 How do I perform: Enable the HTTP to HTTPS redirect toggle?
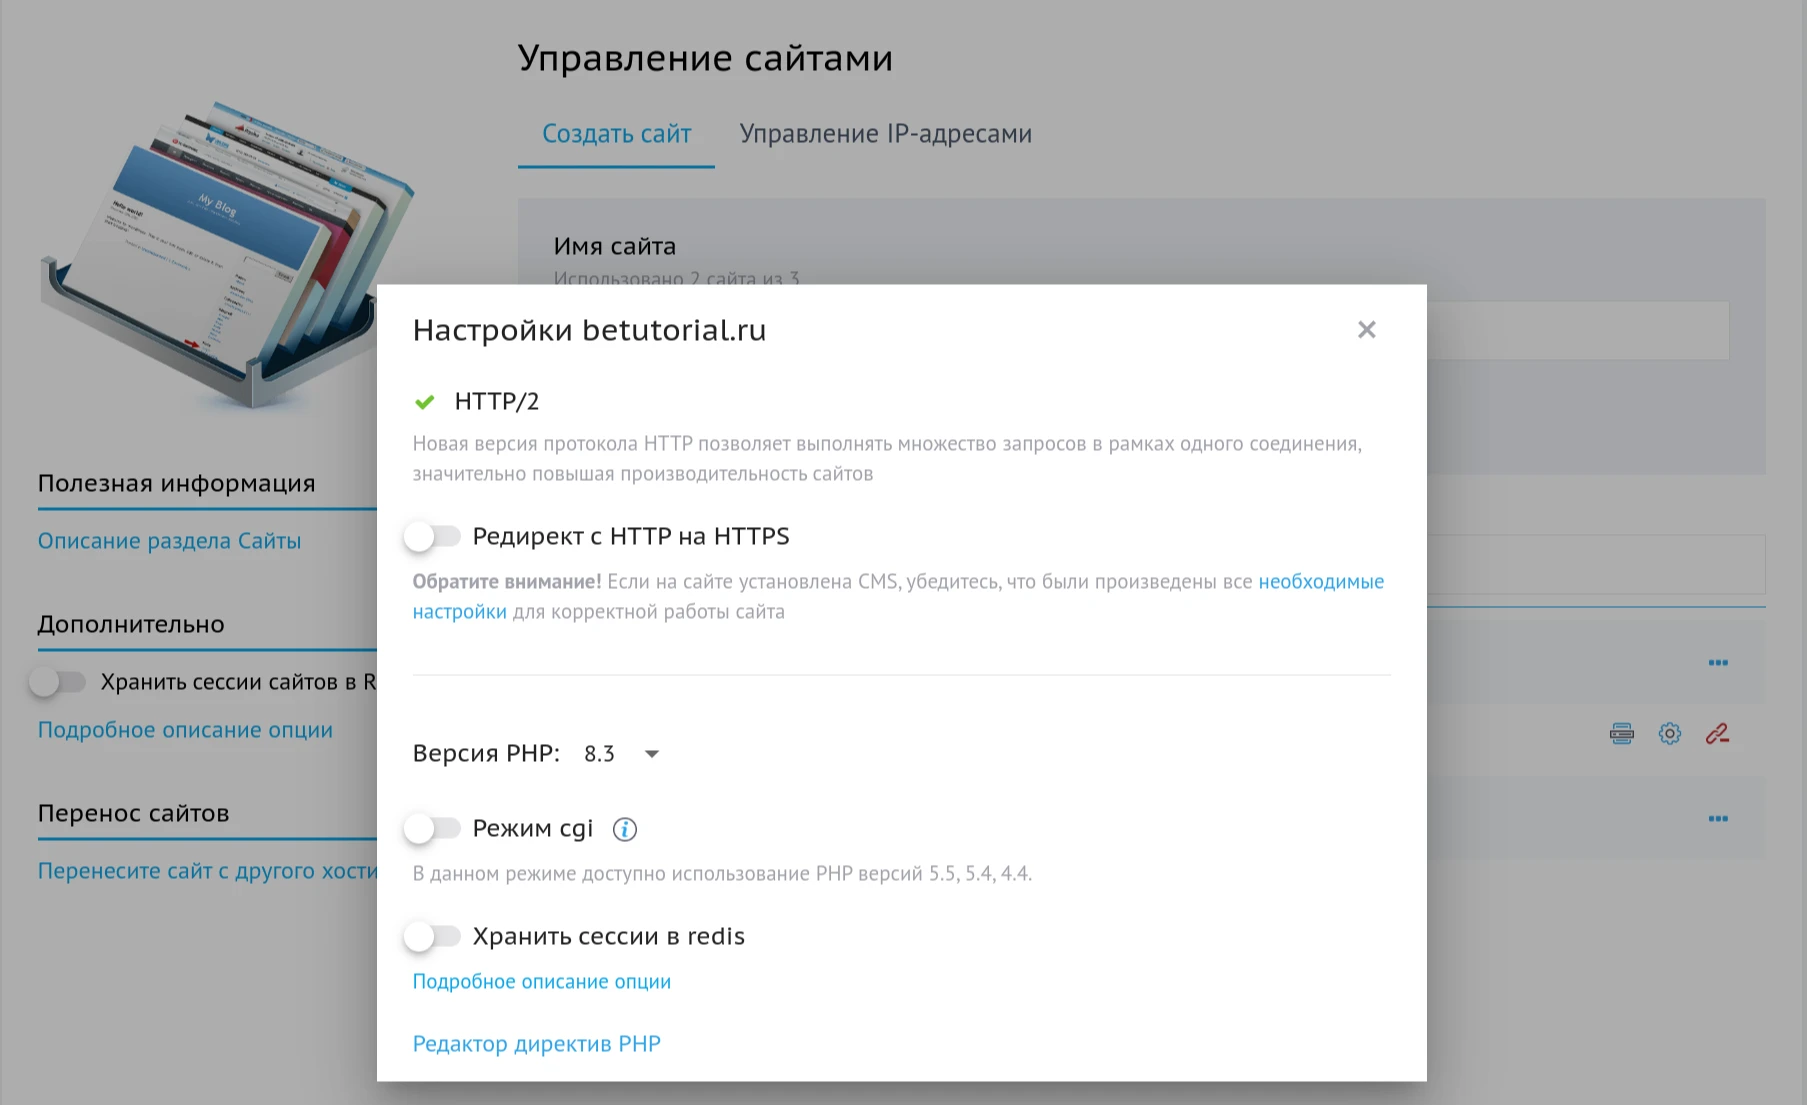point(434,536)
